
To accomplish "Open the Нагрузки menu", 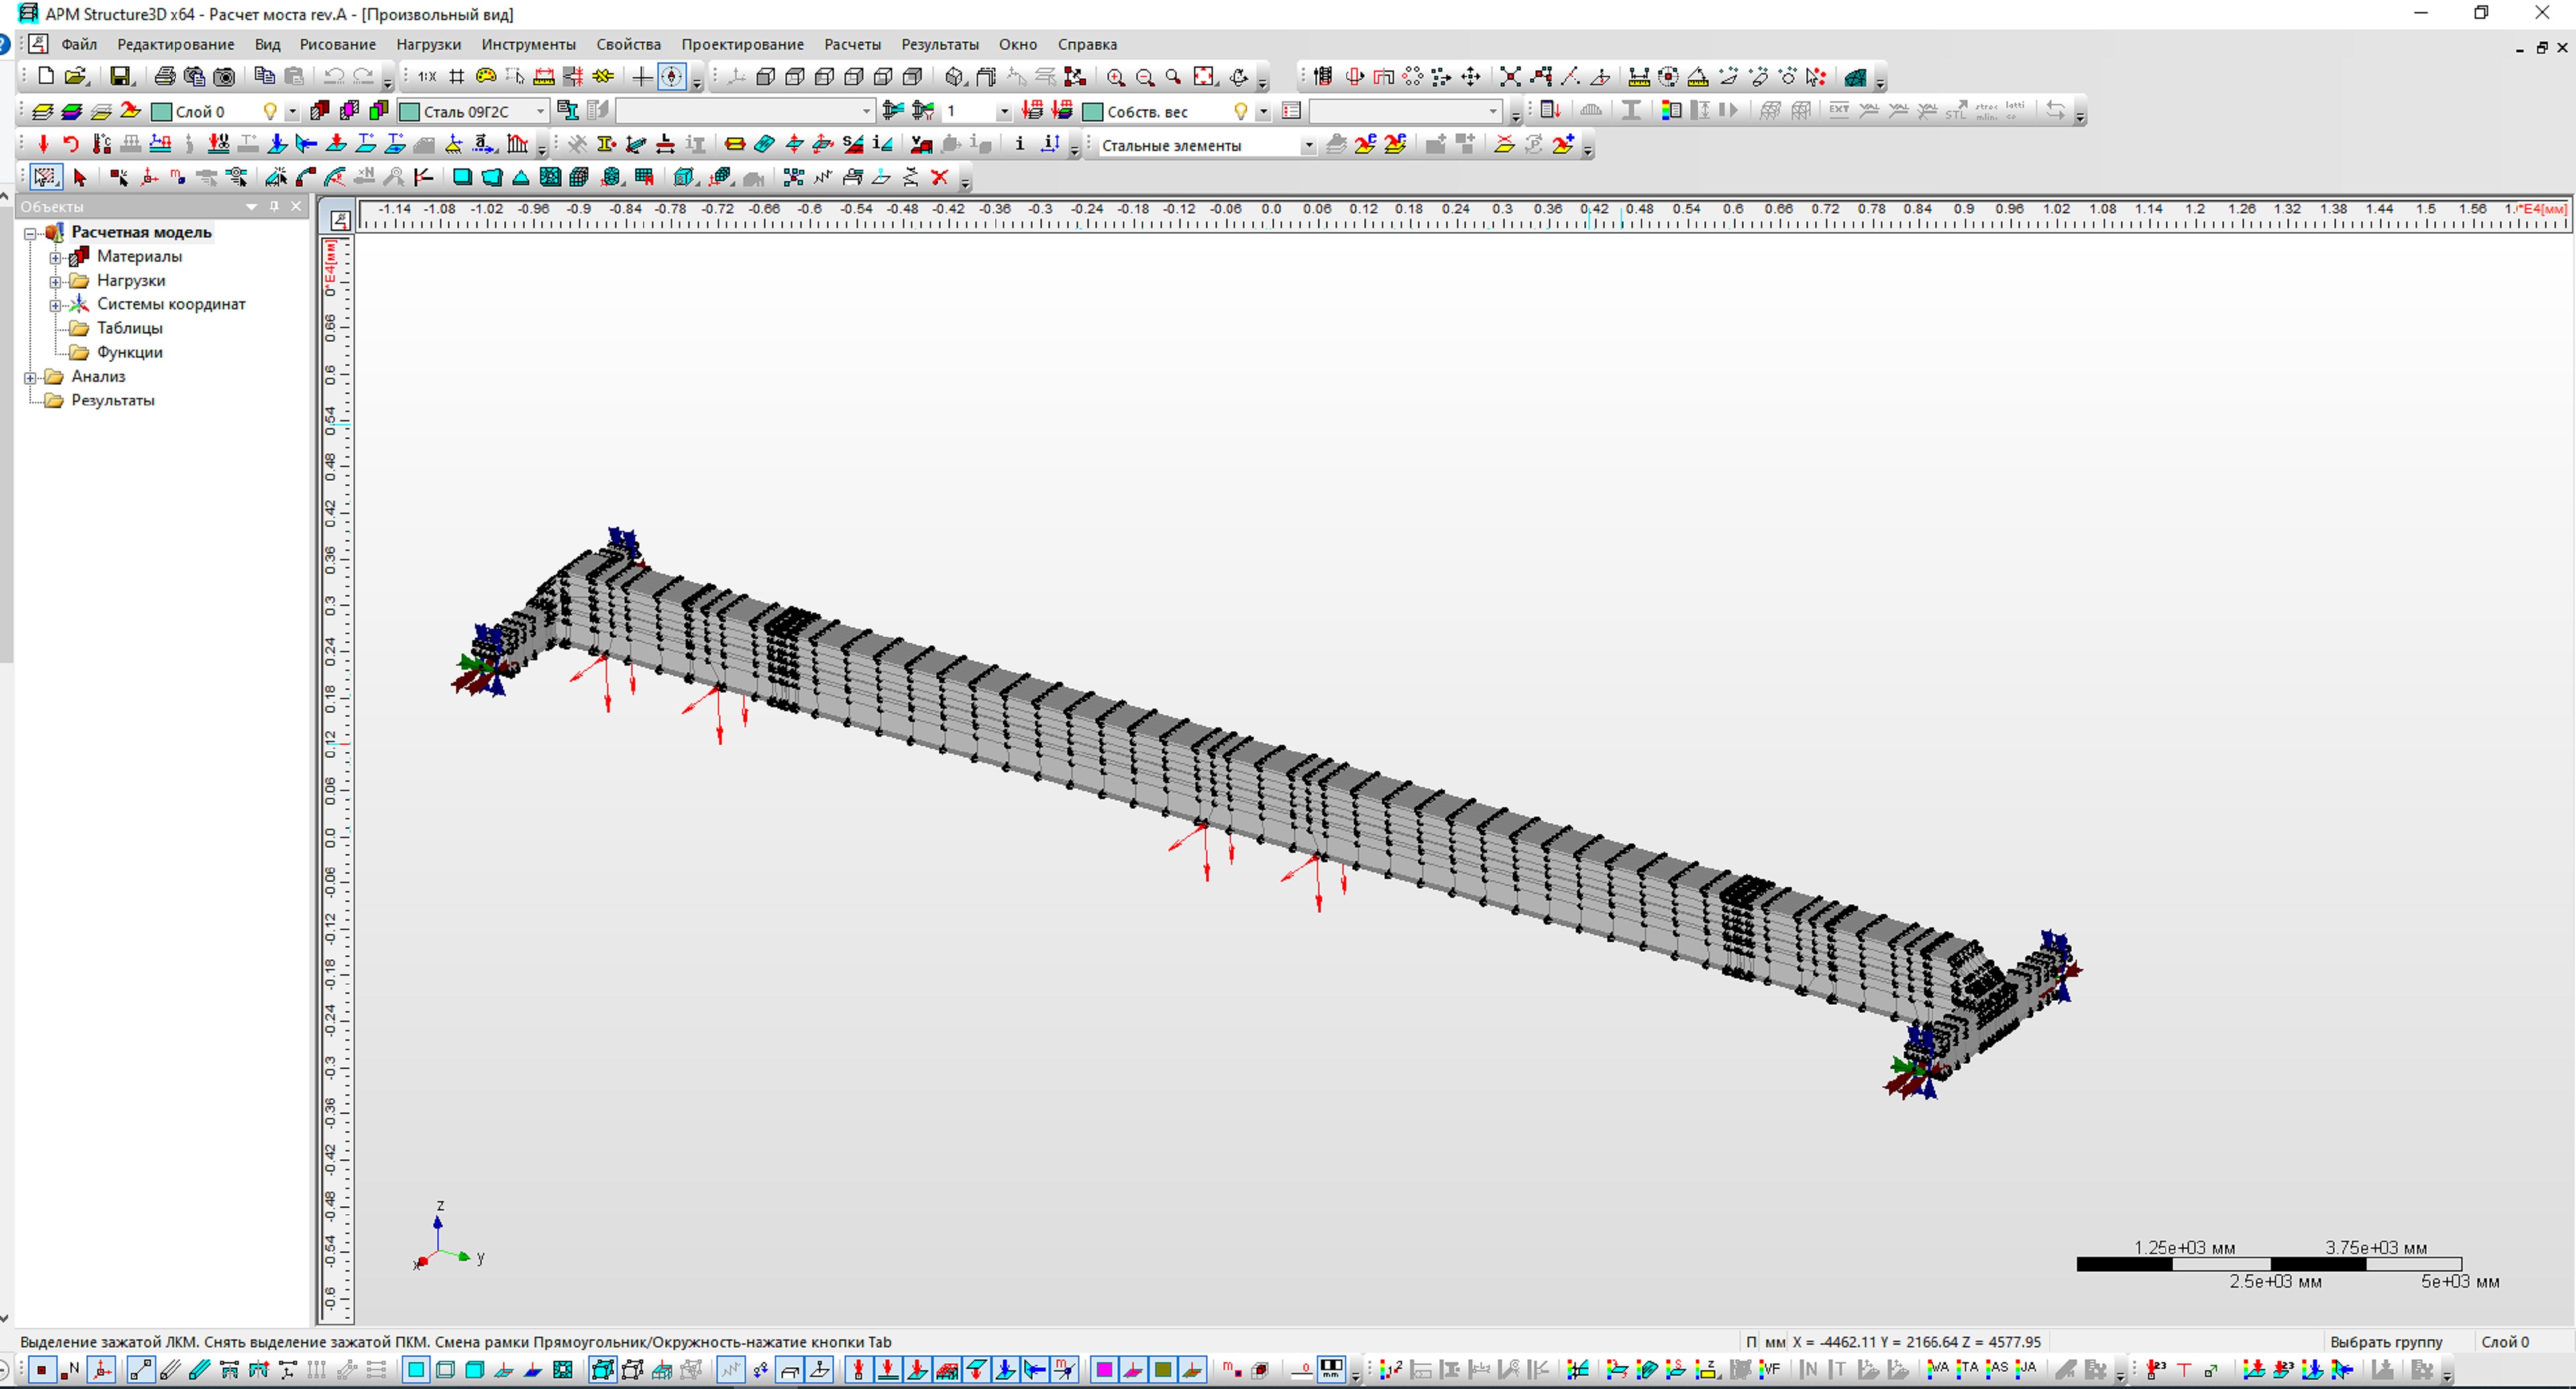I will (x=428, y=44).
